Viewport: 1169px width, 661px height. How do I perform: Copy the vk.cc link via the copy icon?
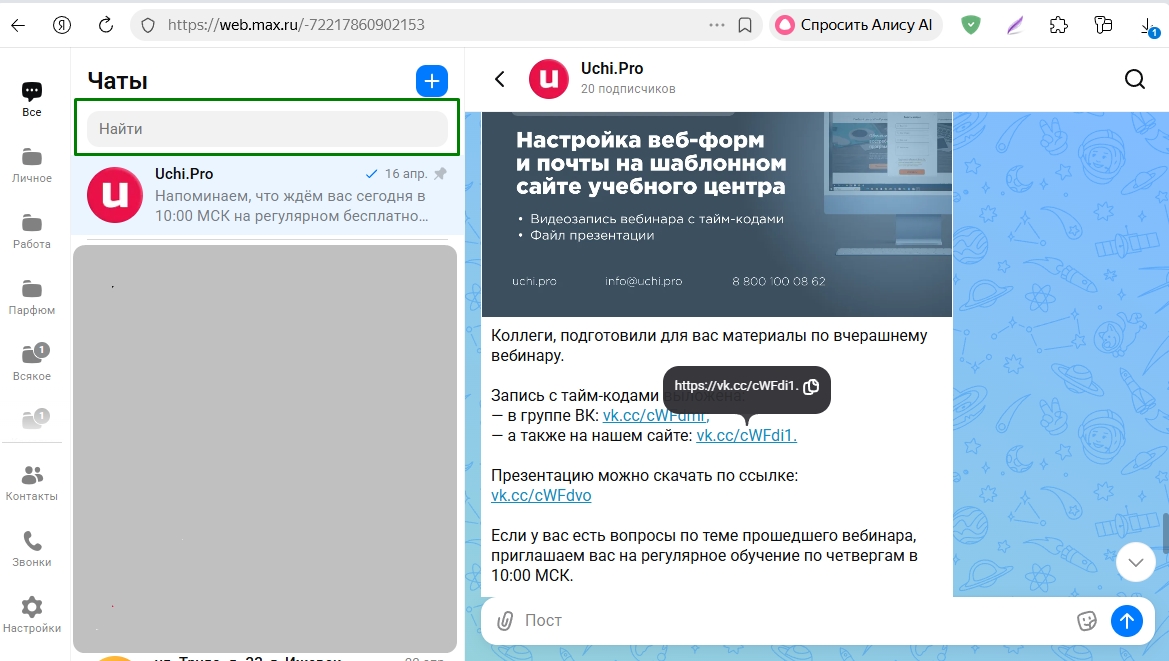click(811, 385)
